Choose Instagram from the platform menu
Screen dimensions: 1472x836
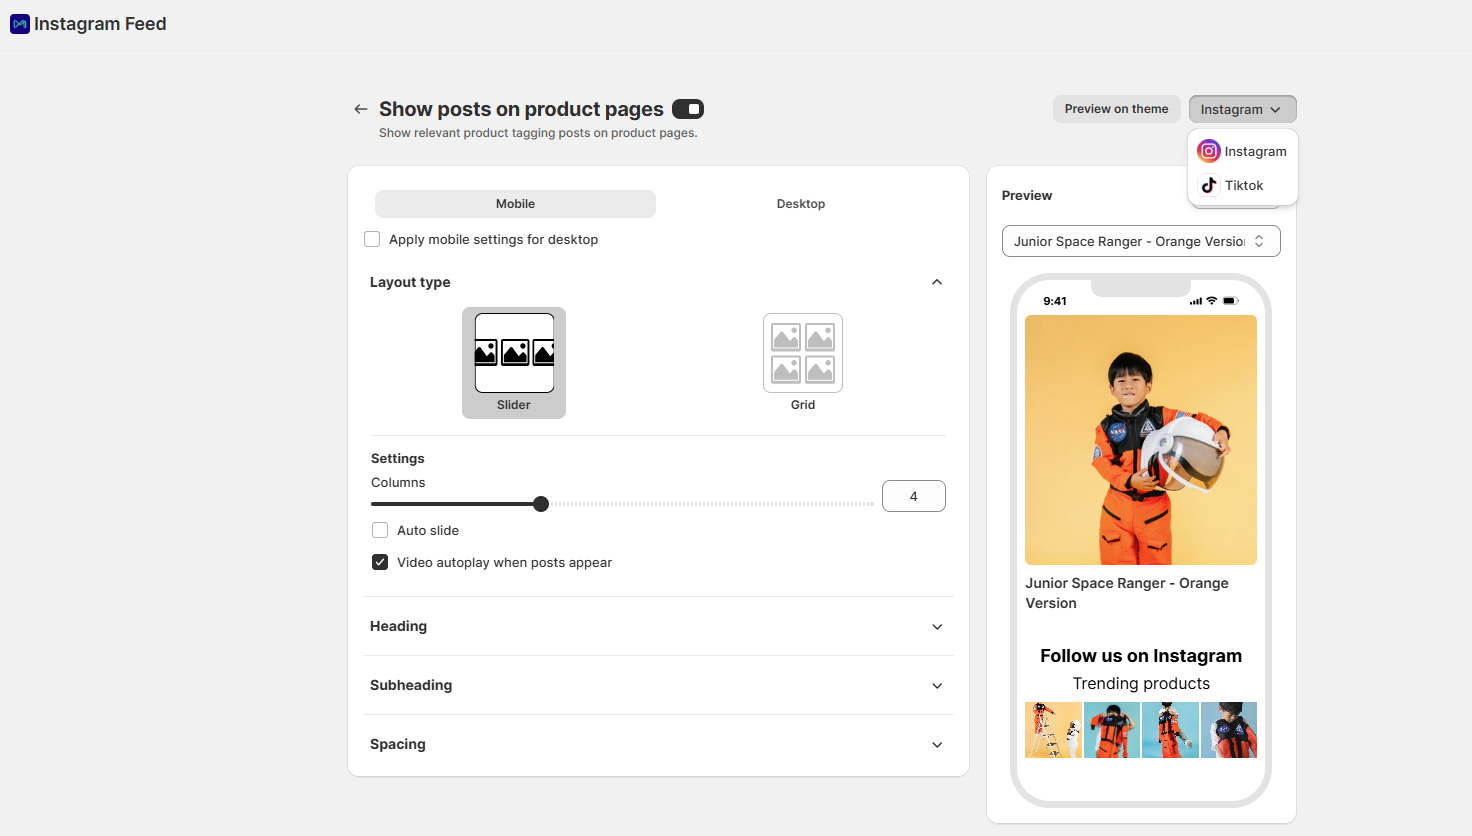1242,151
